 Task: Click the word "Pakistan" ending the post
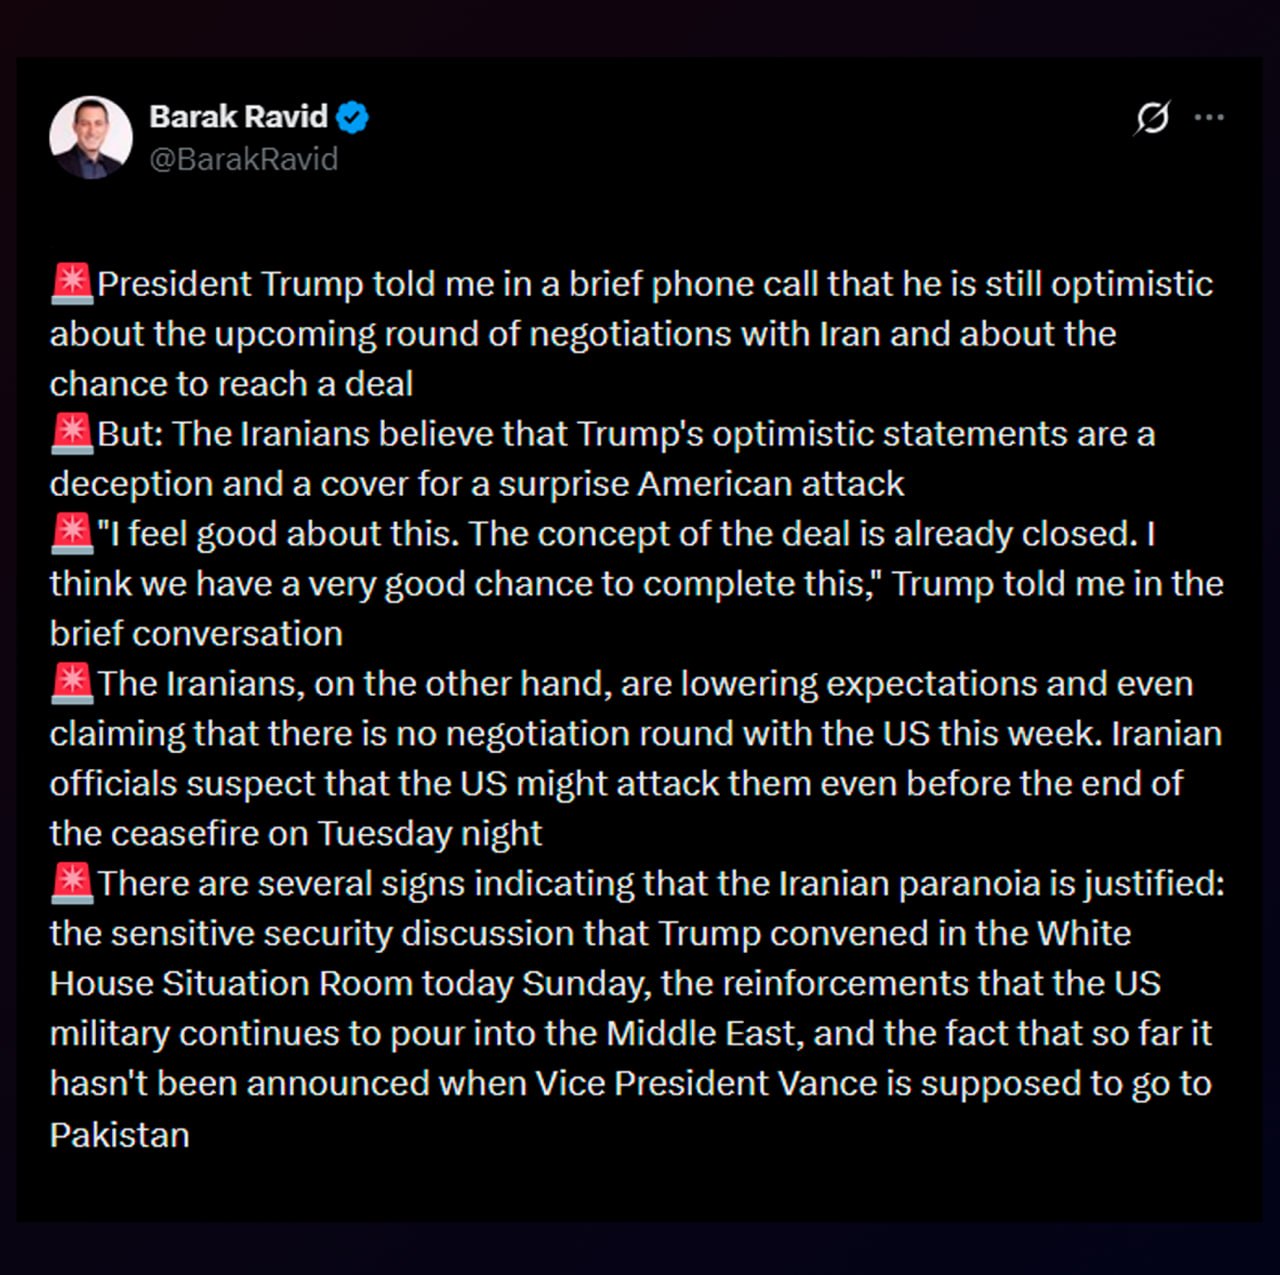[120, 1135]
